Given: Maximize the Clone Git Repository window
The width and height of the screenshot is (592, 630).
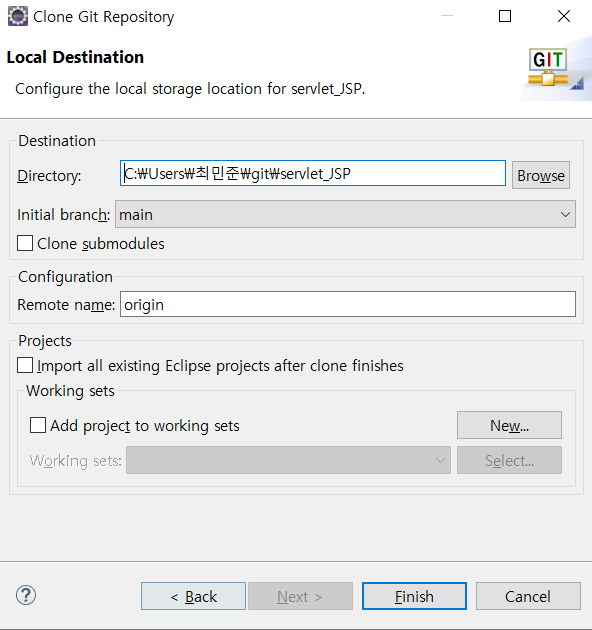Looking at the screenshot, I should (x=505, y=16).
